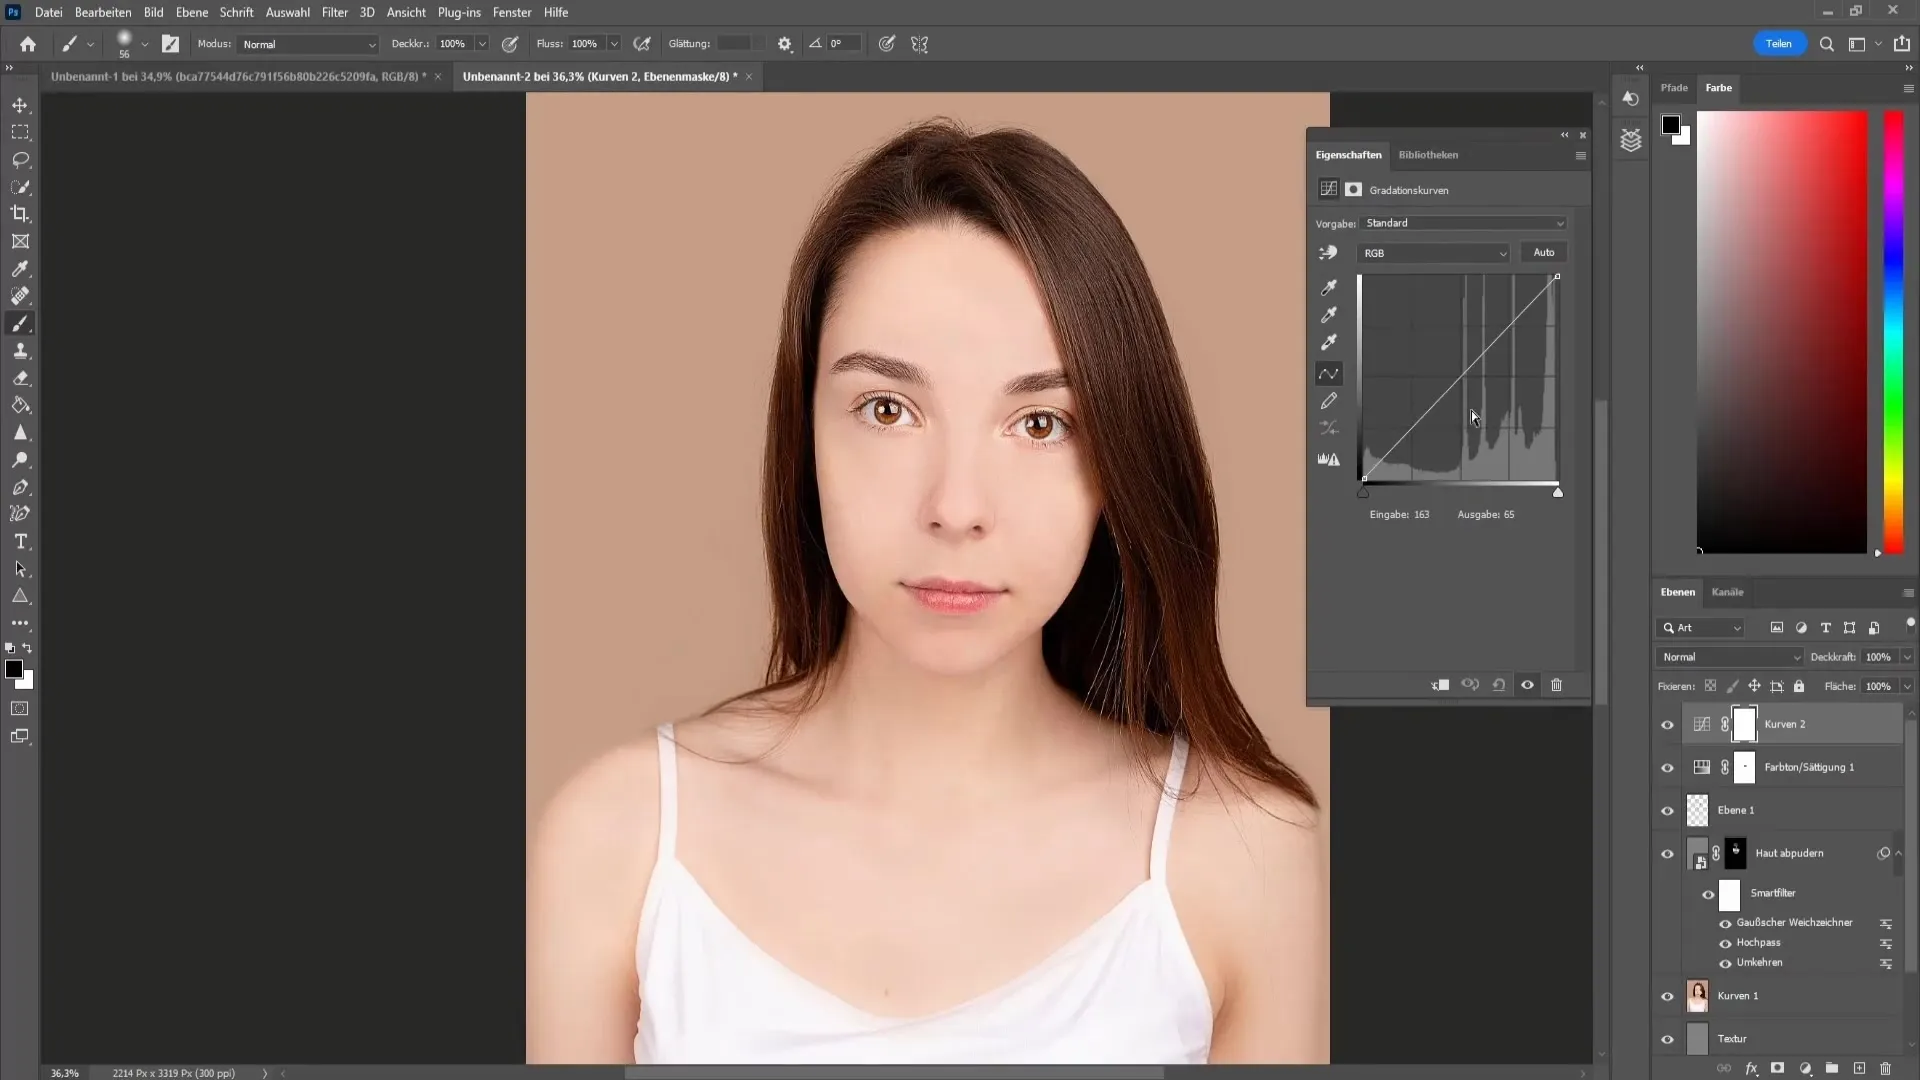Viewport: 1920px width, 1080px height.
Task: Click the white point slider under curves graph
Action: tap(1557, 492)
